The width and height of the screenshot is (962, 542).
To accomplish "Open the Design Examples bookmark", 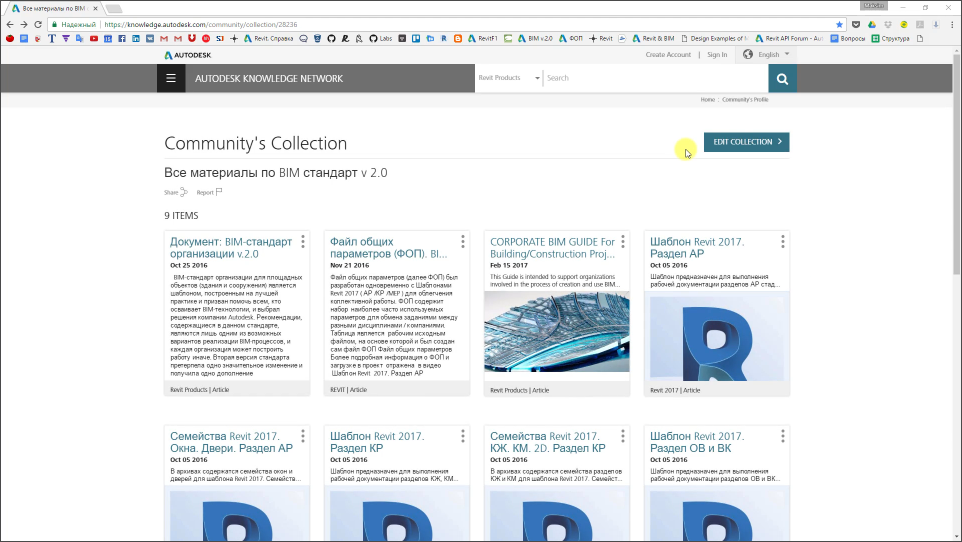I will click(715, 39).
